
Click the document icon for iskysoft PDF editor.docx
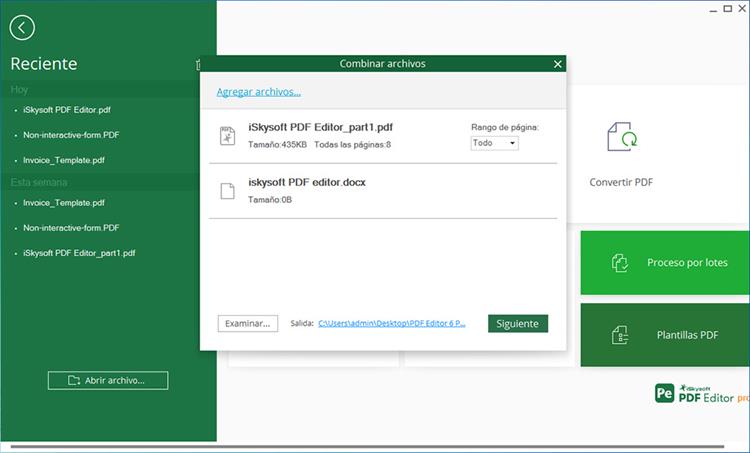(x=228, y=190)
